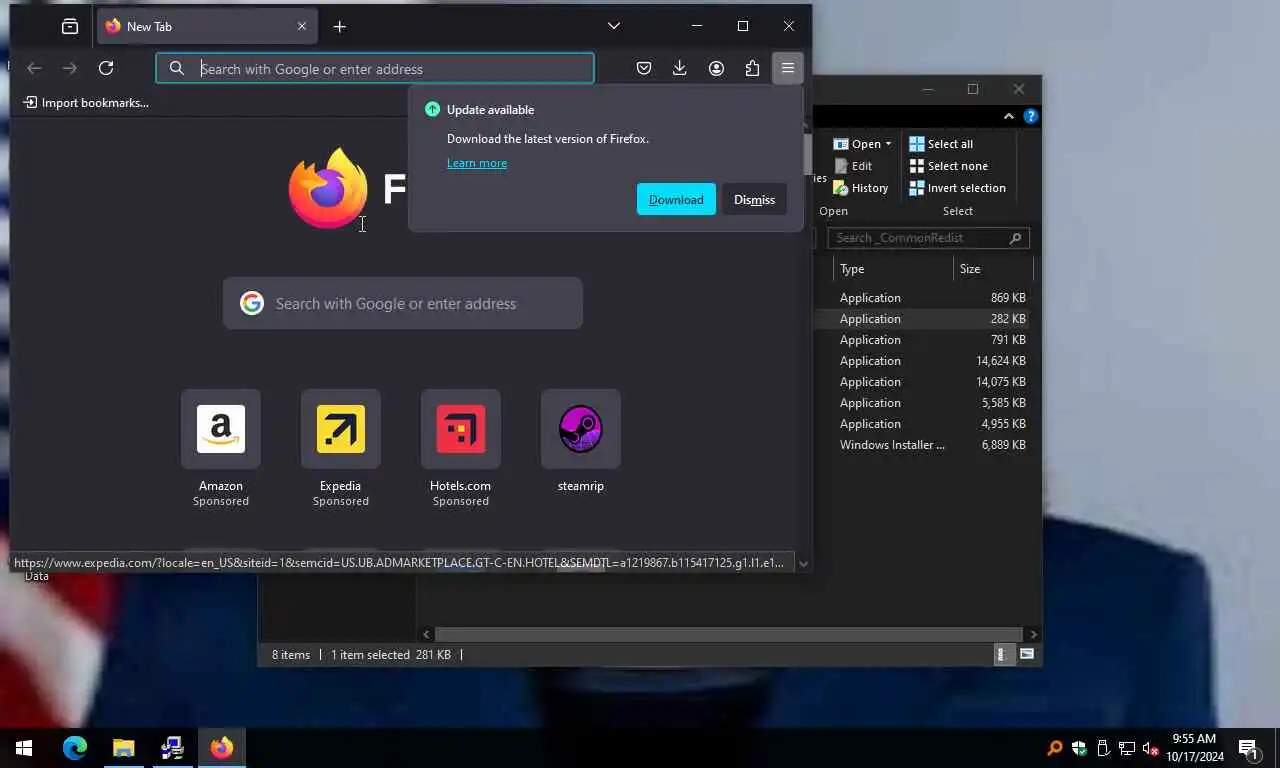
Task: Click the Firefox page scroll-down arrow
Action: (x=803, y=563)
